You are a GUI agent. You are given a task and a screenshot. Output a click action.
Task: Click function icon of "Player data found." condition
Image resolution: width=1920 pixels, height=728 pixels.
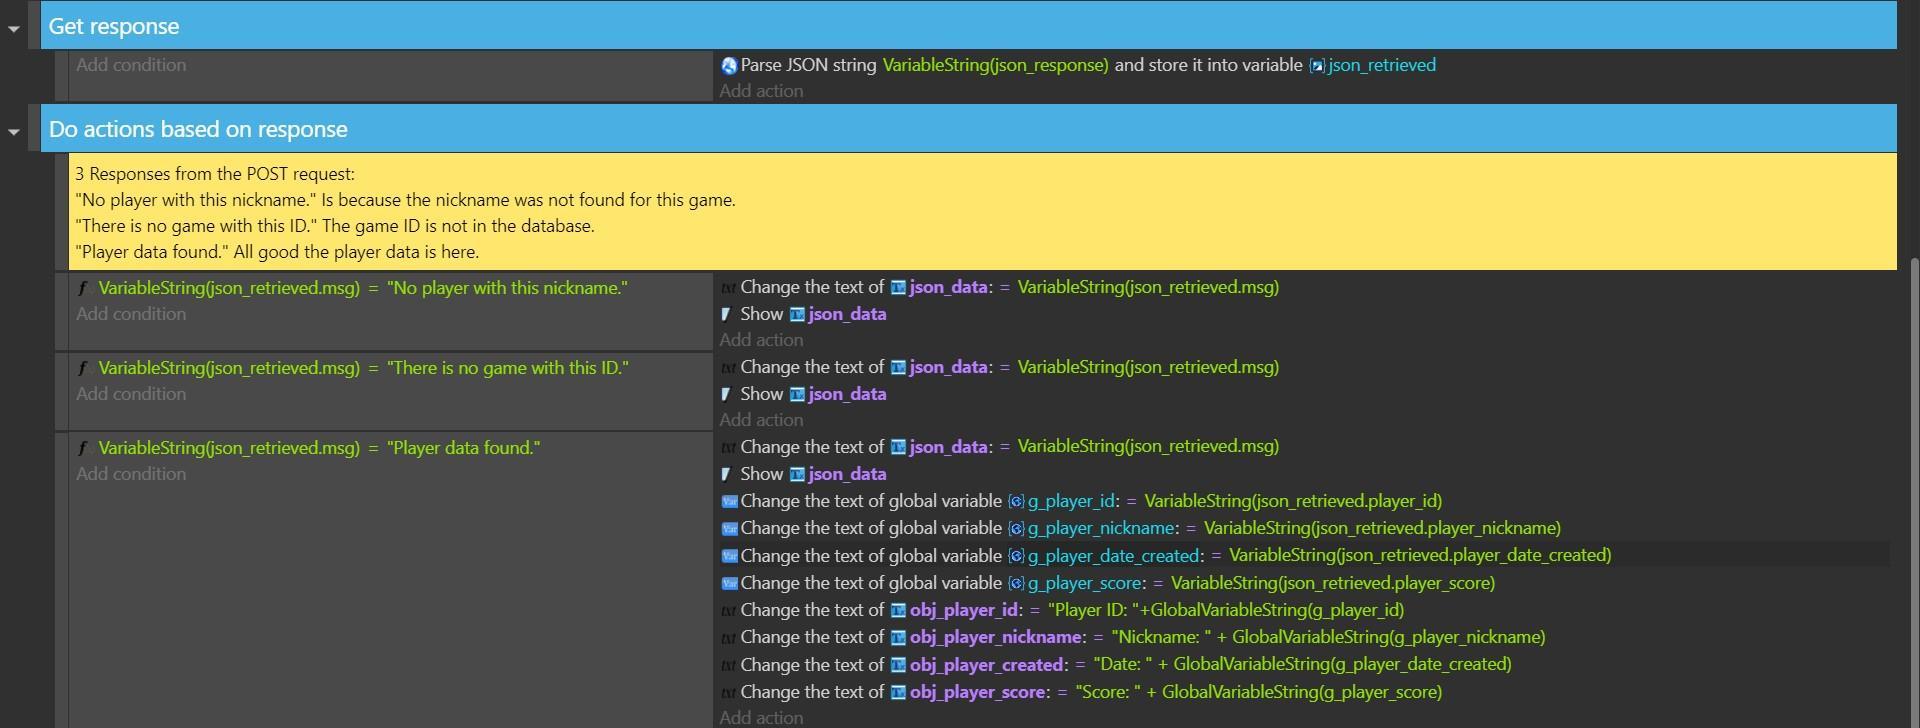pyautogui.click(x=84, y=448)
